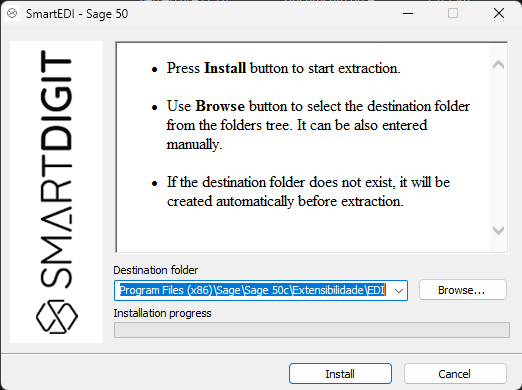This screenshot has height=390, width=522.
Task: Click the greyed-out maximize window button
Action: (453, 14)
